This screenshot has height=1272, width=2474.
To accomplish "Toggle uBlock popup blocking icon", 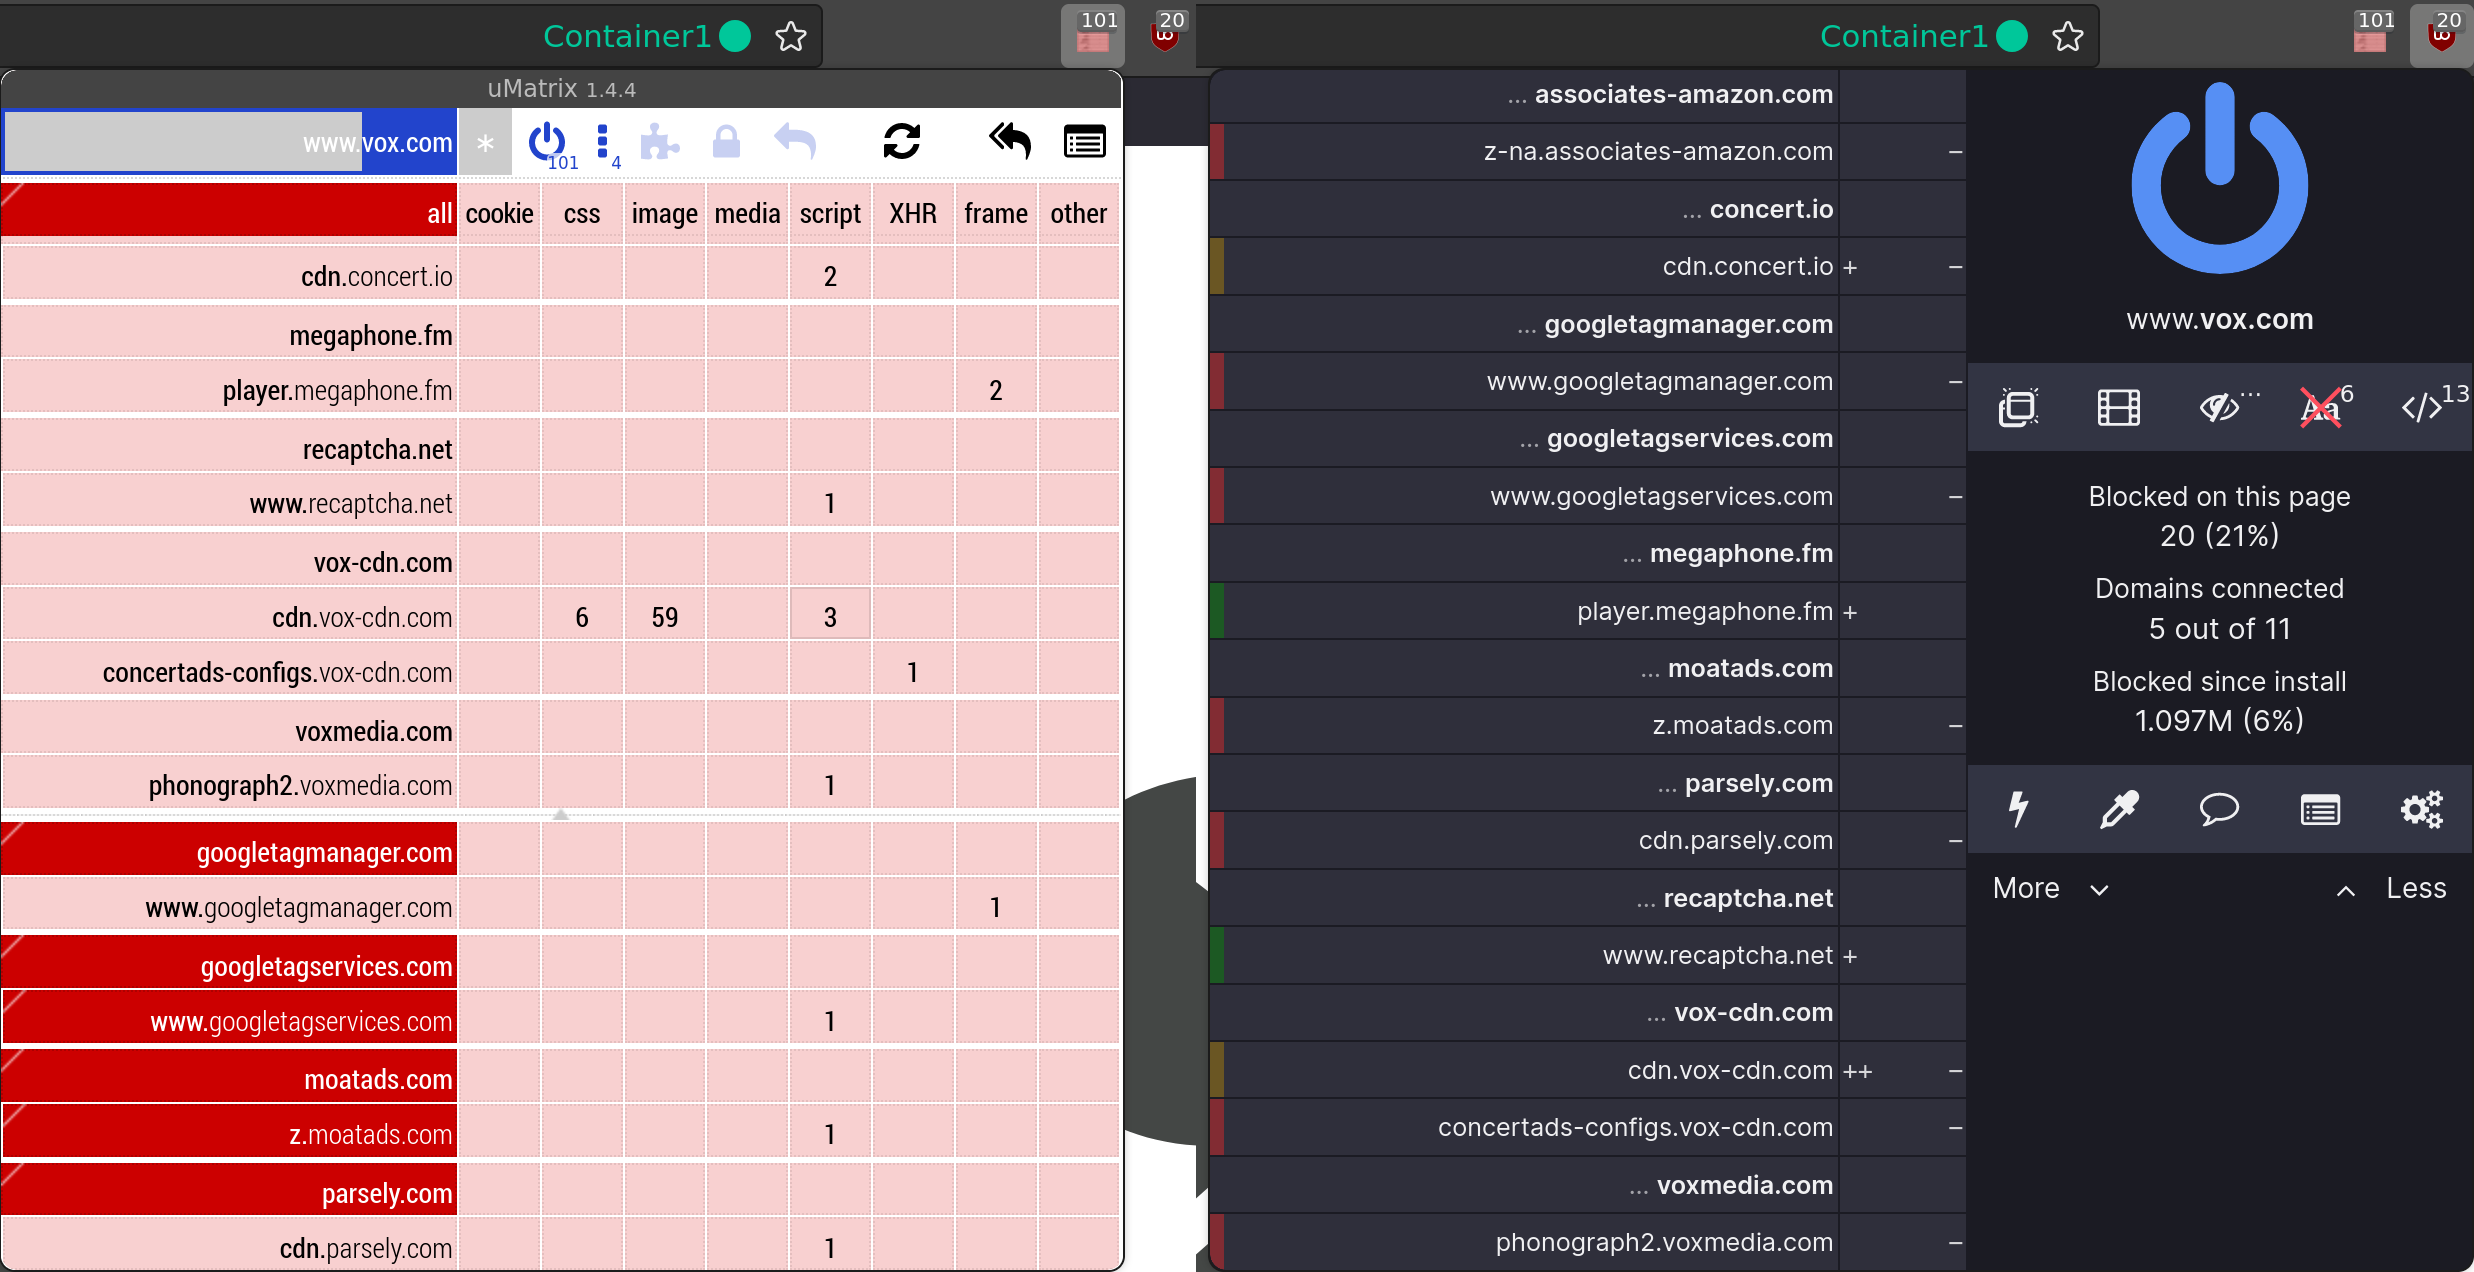I will coord(2018,407).
